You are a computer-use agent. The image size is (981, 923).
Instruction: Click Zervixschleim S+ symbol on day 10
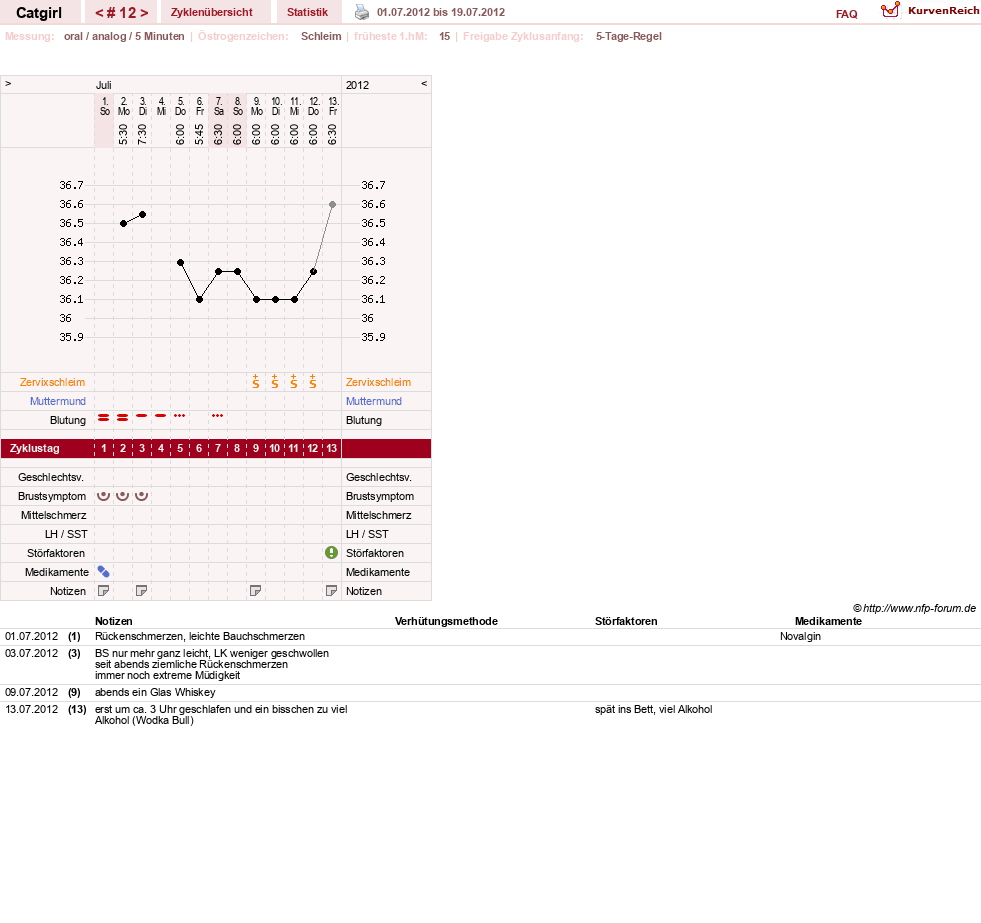tap(275, 382)
